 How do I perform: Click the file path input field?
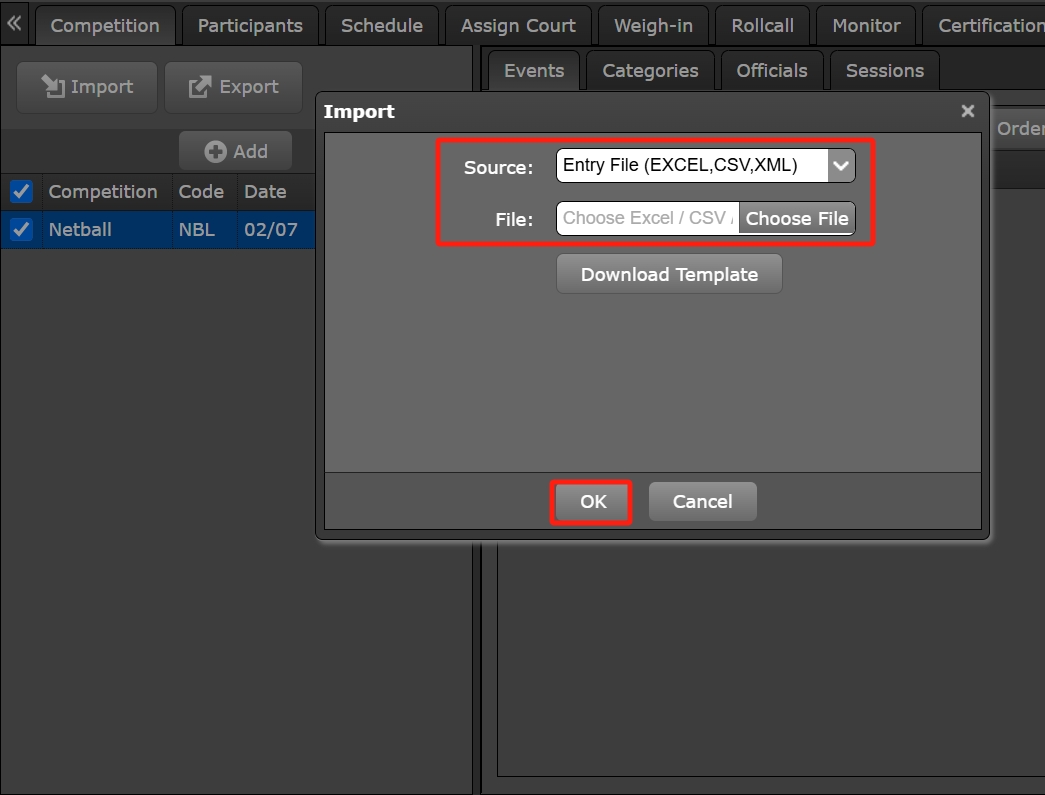click(647, 218)
